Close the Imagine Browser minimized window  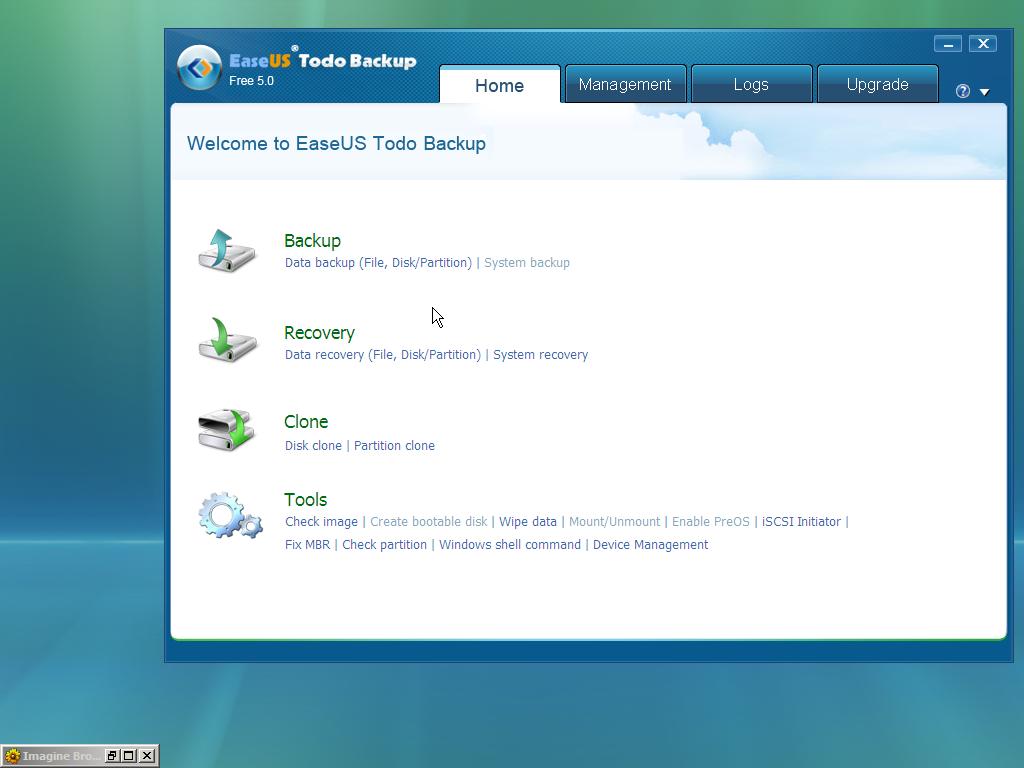(148, 756)
